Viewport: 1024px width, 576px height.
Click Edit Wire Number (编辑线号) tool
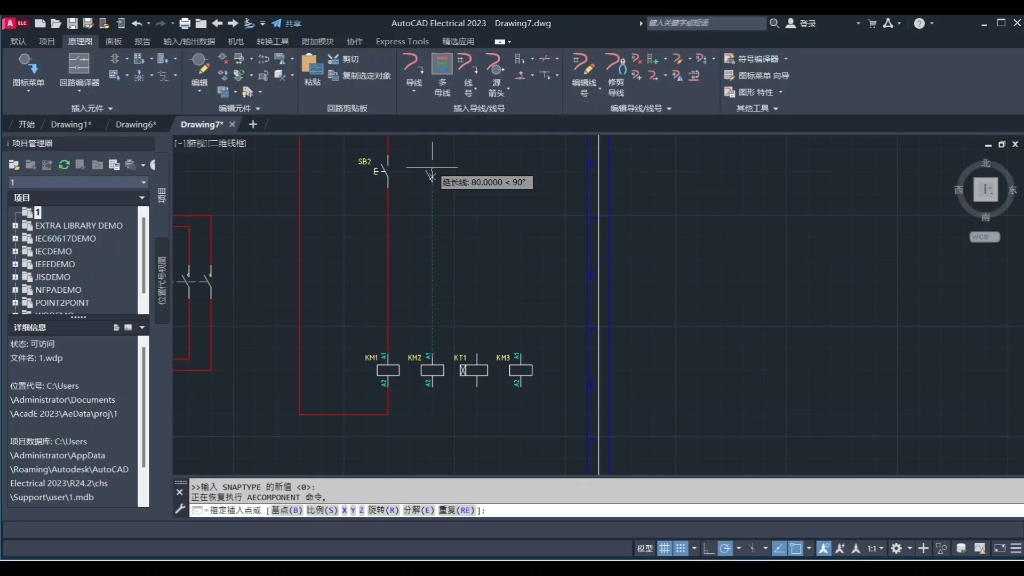(584, 74)
